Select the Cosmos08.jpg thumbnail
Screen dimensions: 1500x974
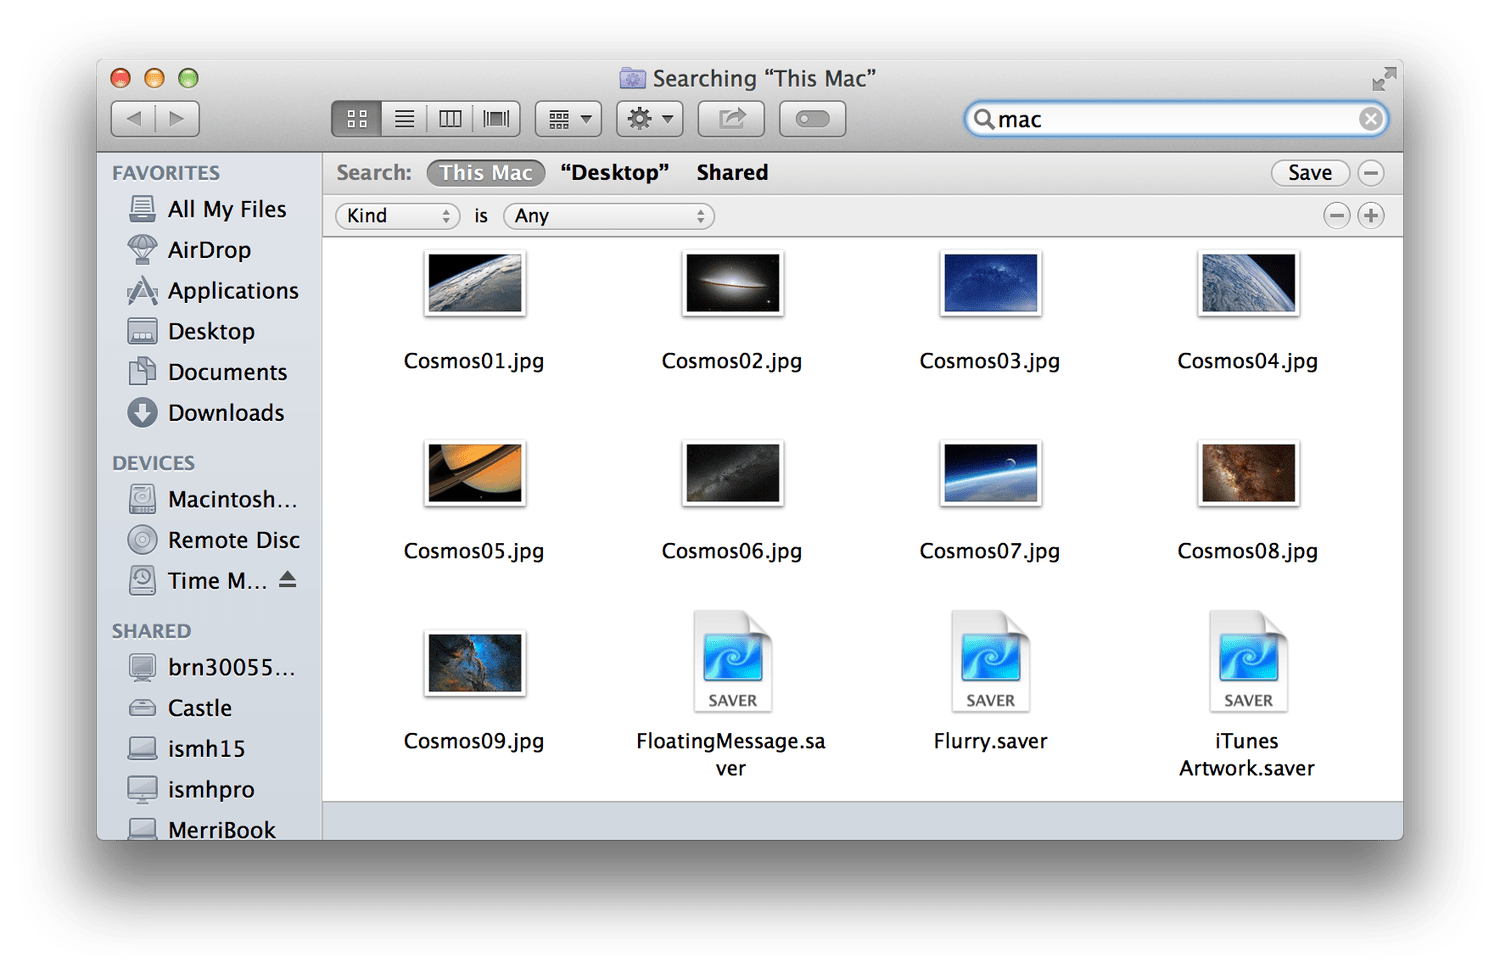click(x=1249, y=473)
